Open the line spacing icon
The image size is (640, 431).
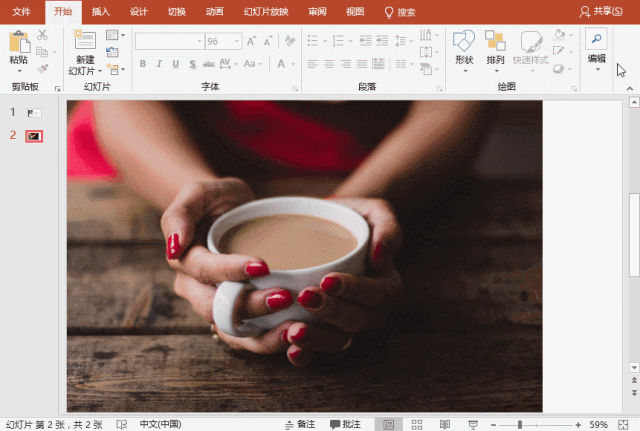click(x=400, y=40)
